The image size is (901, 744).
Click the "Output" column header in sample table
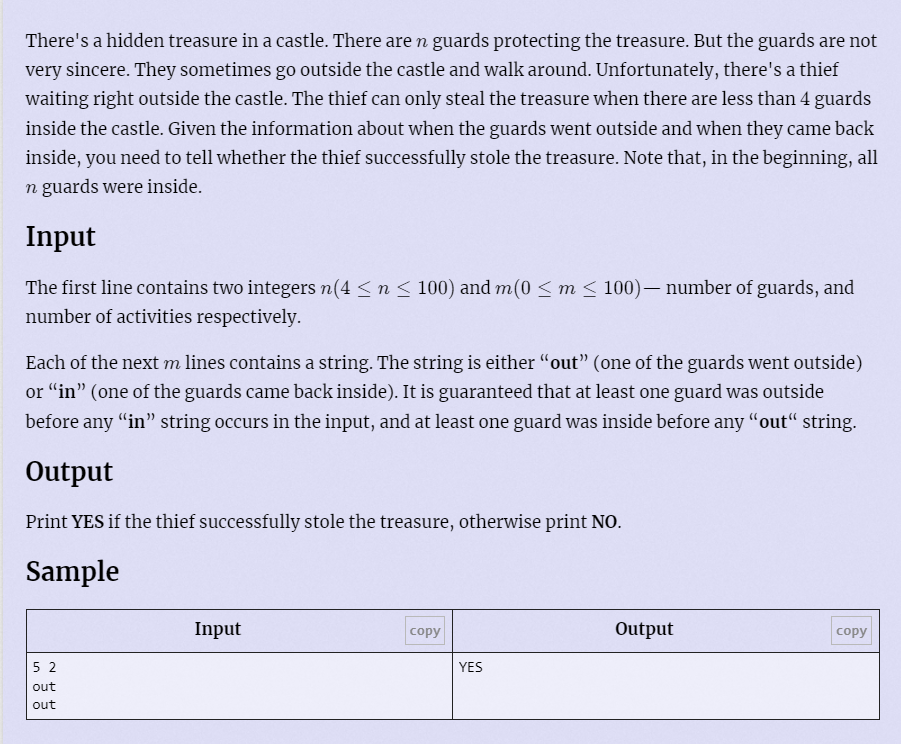[643, 629]
